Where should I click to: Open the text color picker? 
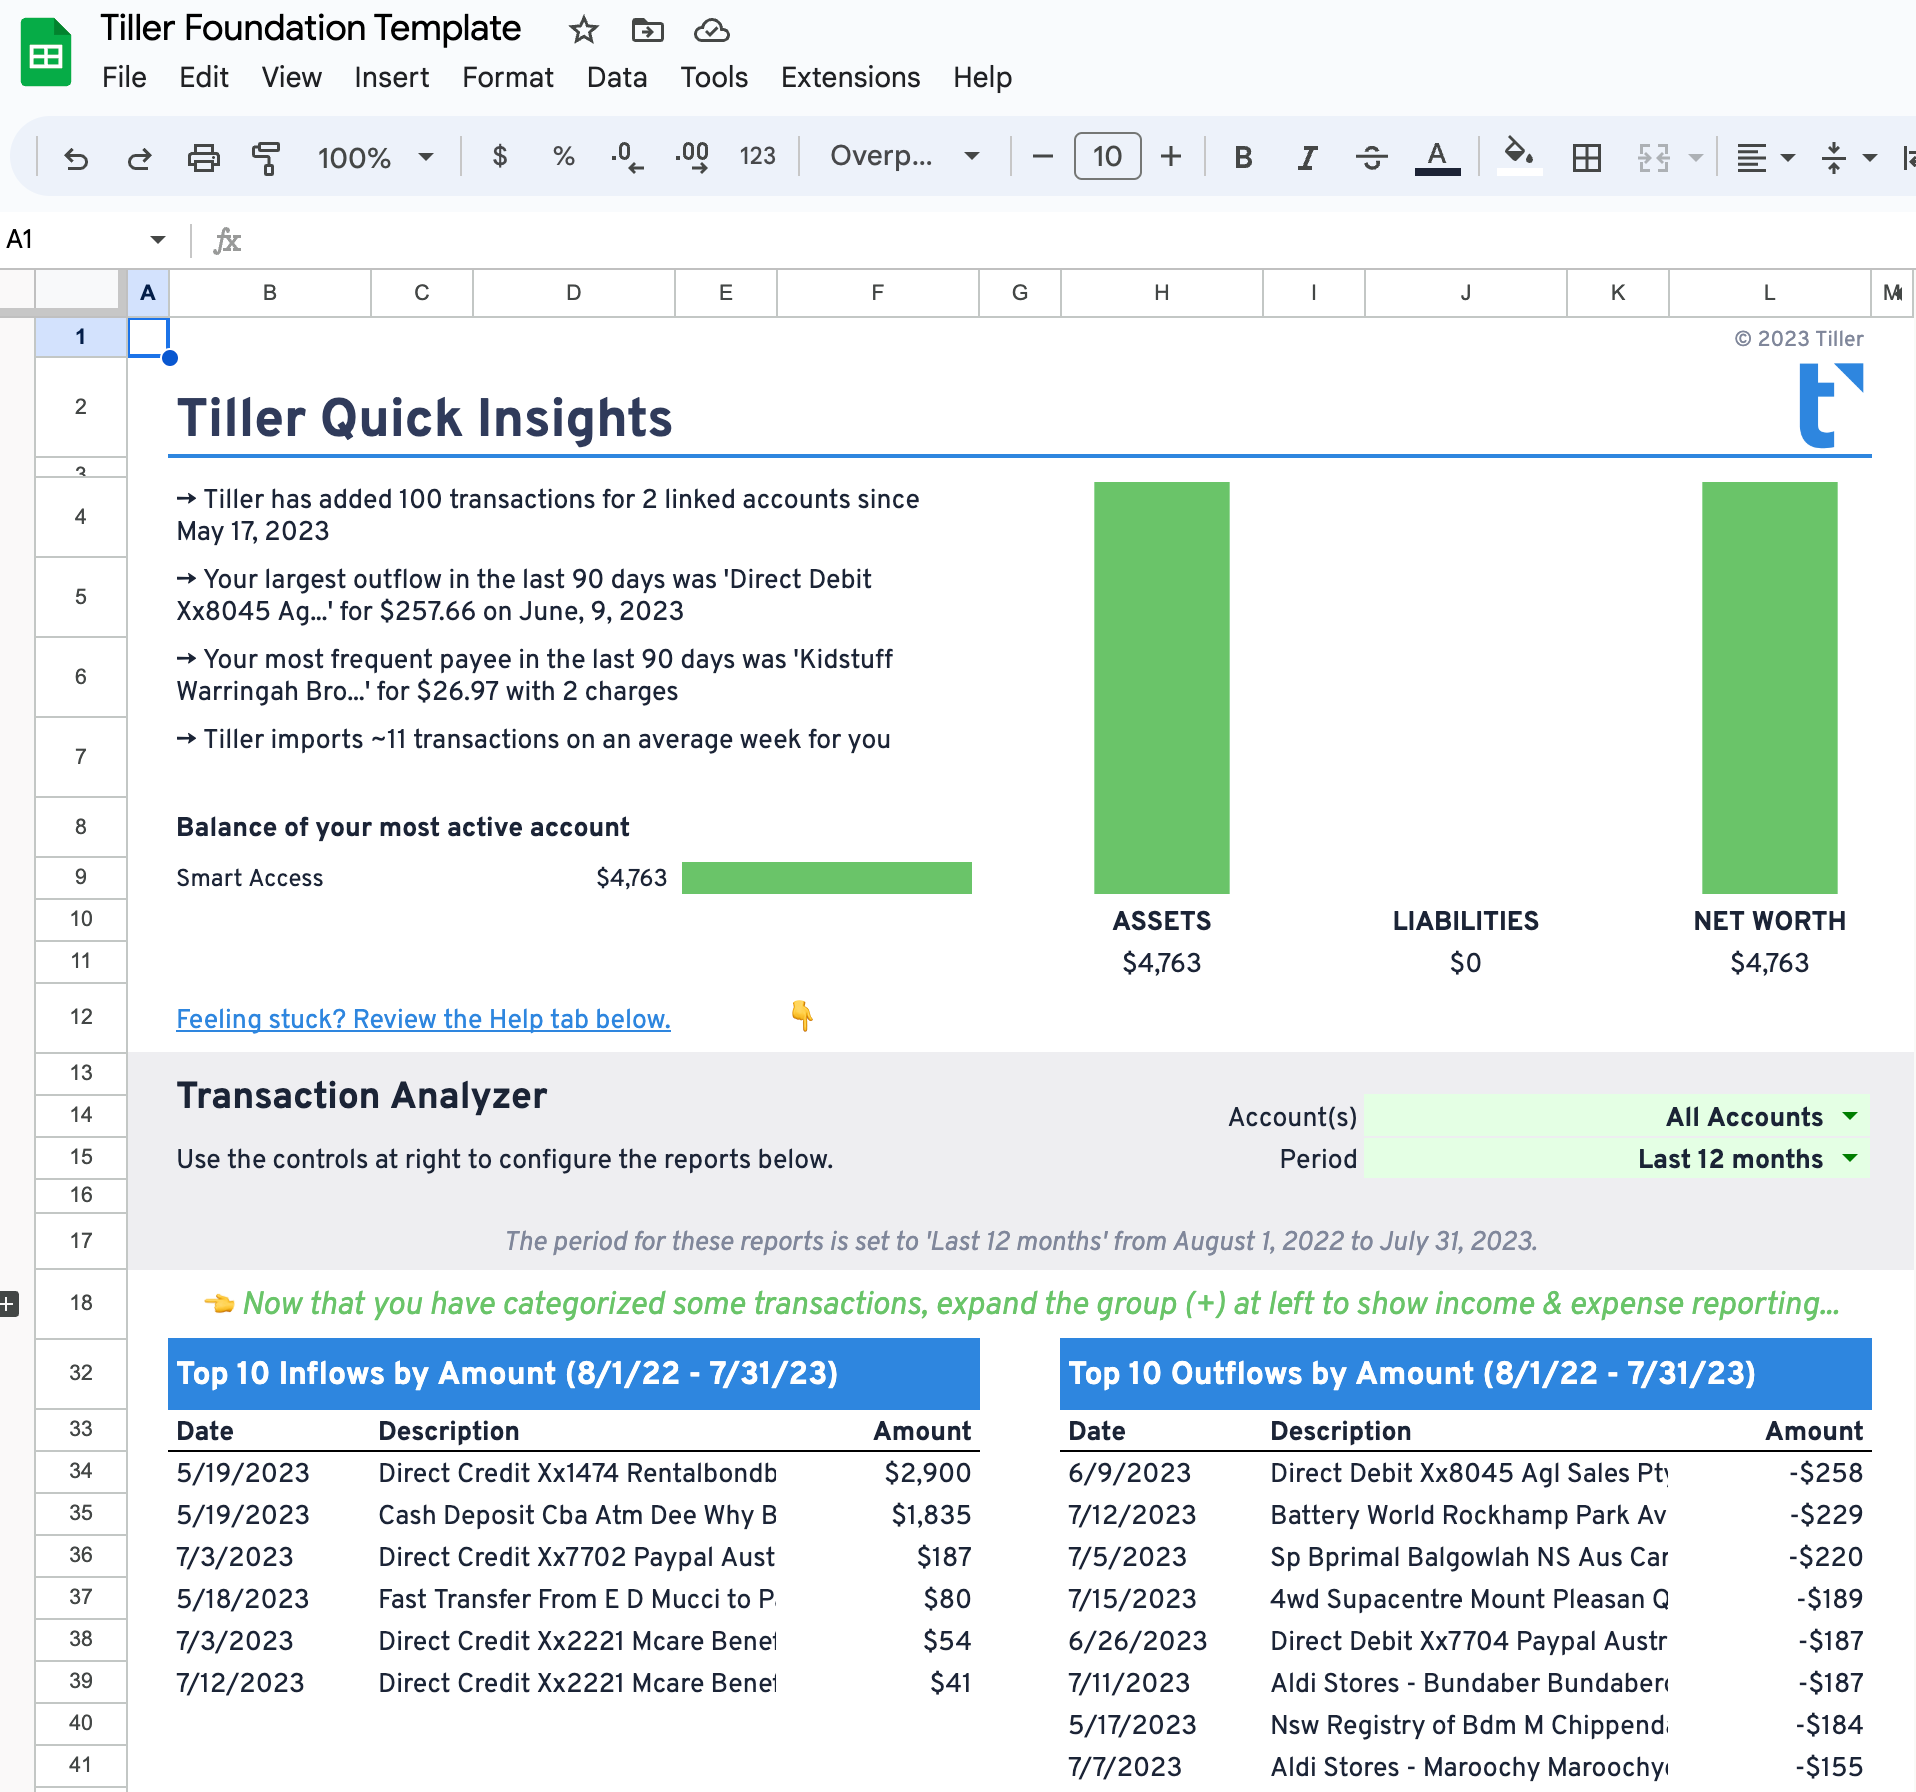(1437, 157)
